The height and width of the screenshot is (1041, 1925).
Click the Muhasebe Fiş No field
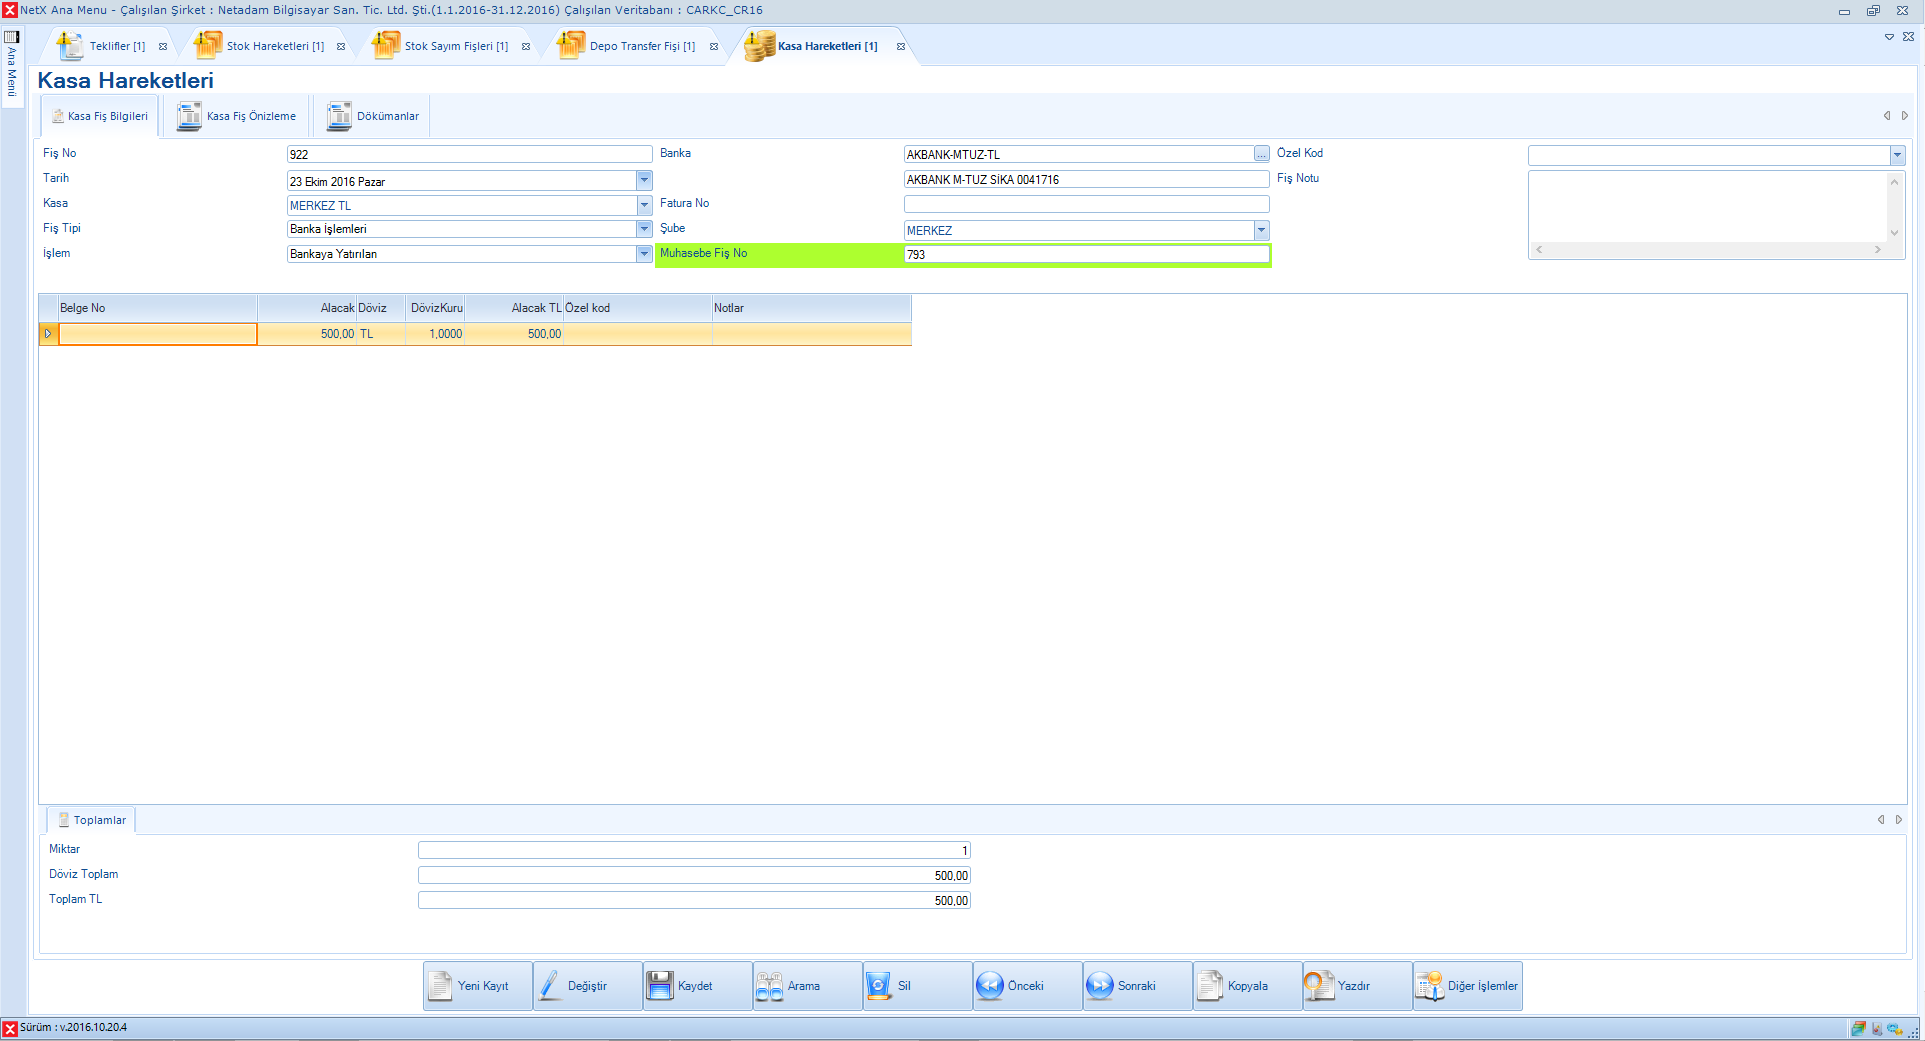(x=1085, y=255)
